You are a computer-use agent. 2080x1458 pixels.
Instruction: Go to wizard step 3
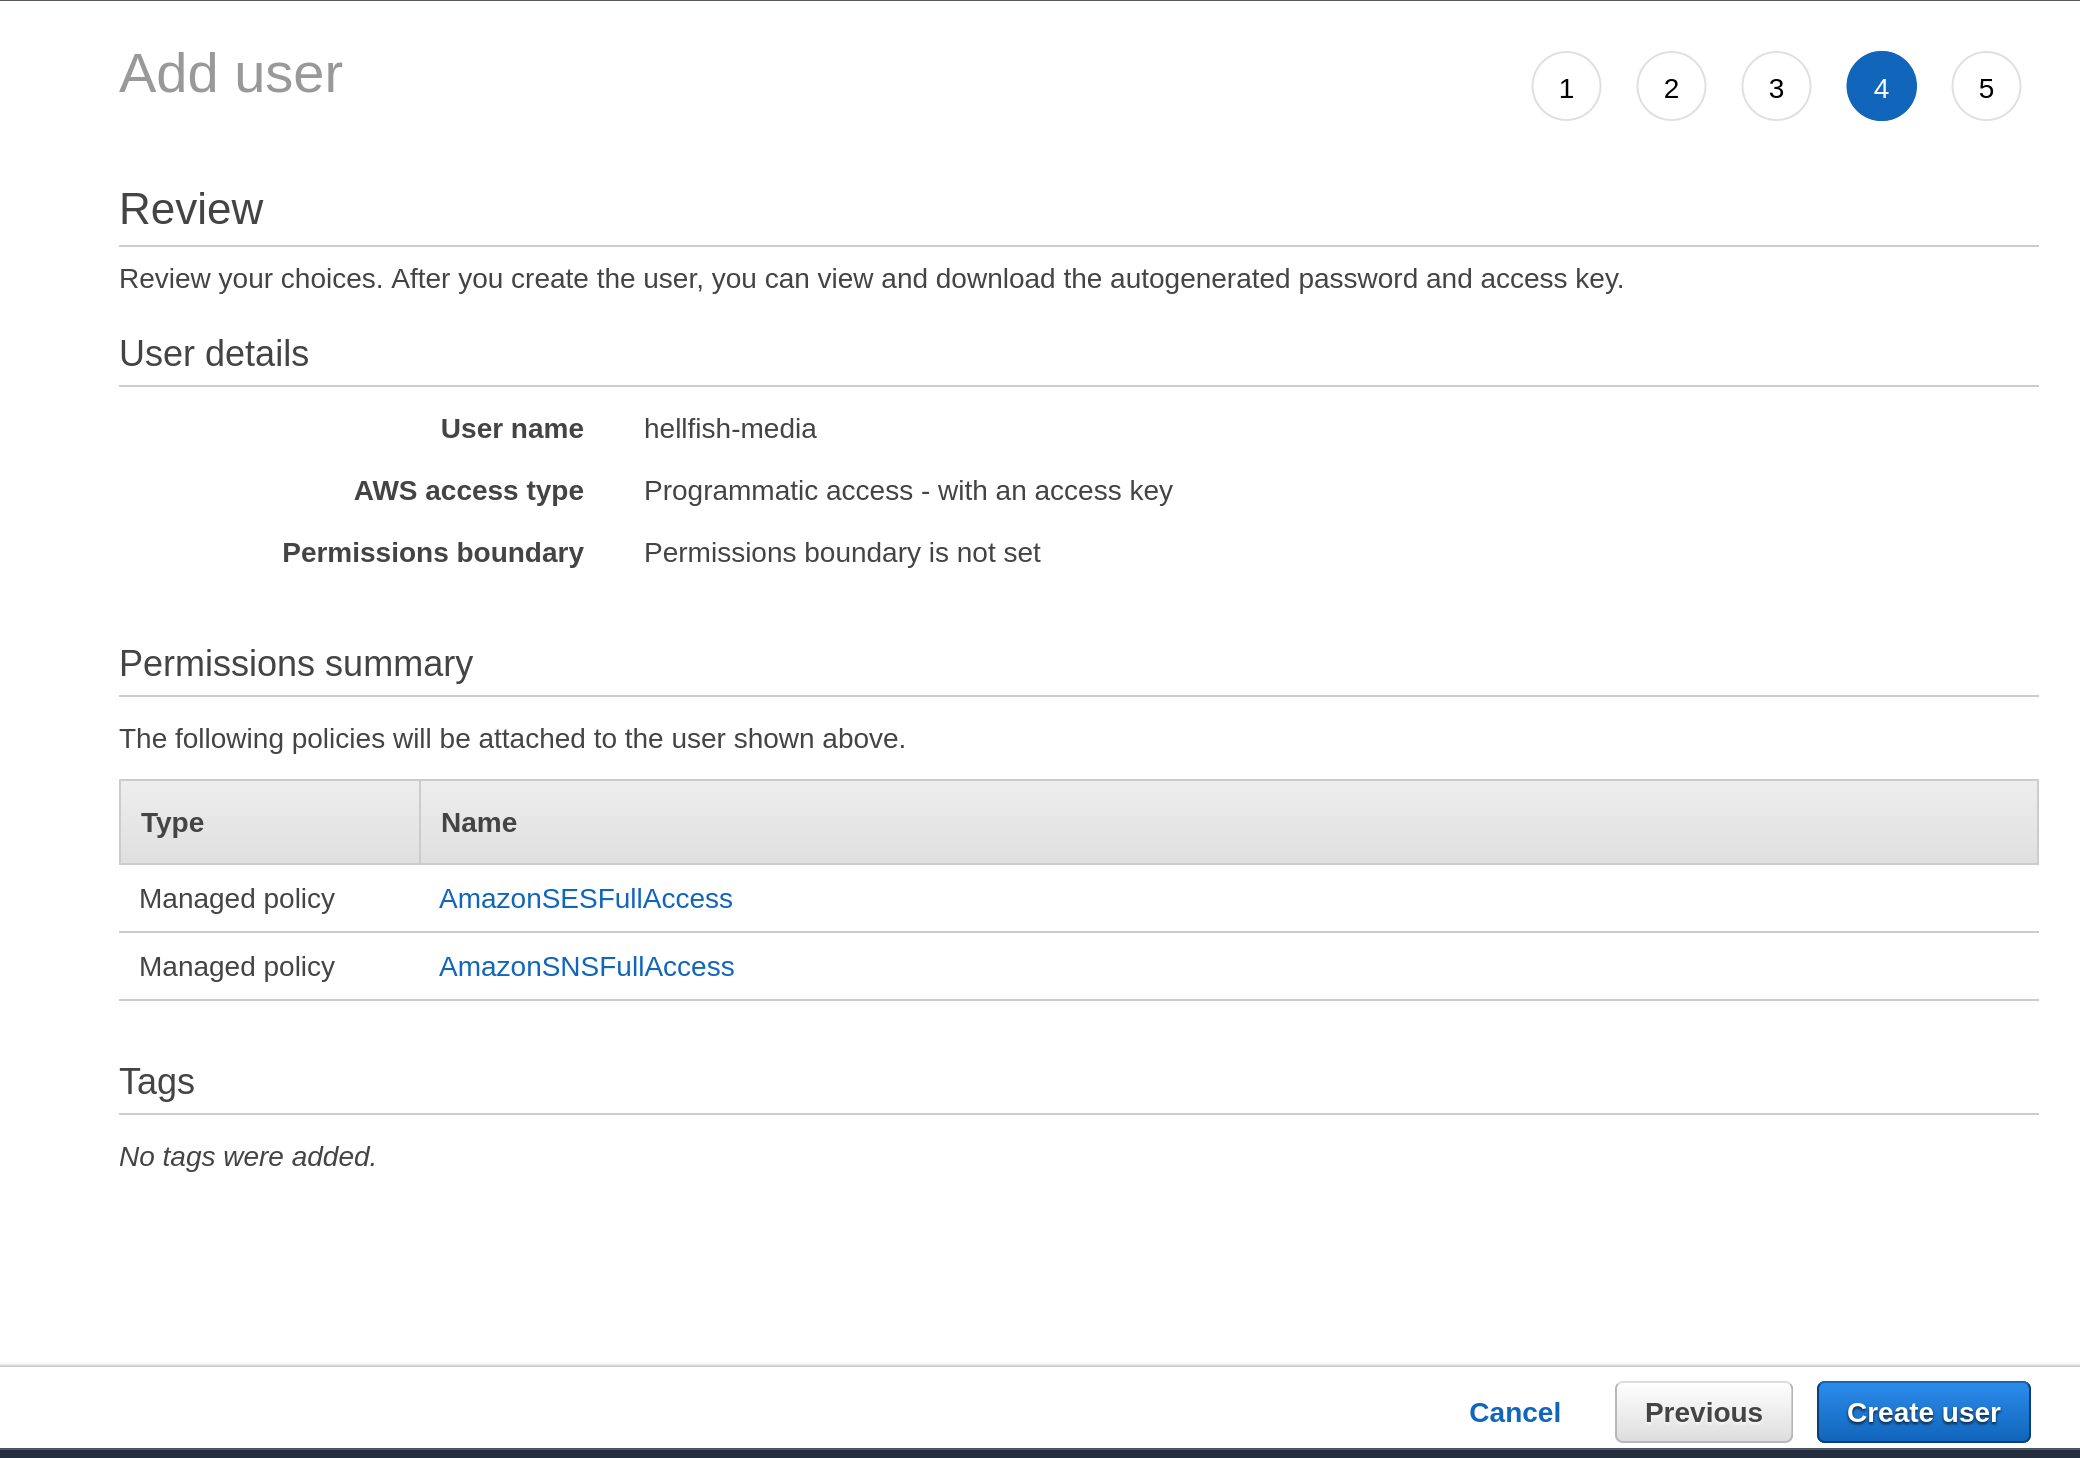pos(1776,87)
